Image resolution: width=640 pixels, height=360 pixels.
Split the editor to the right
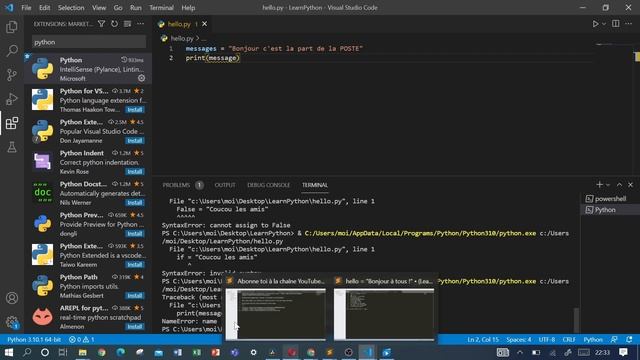(616, 24)
